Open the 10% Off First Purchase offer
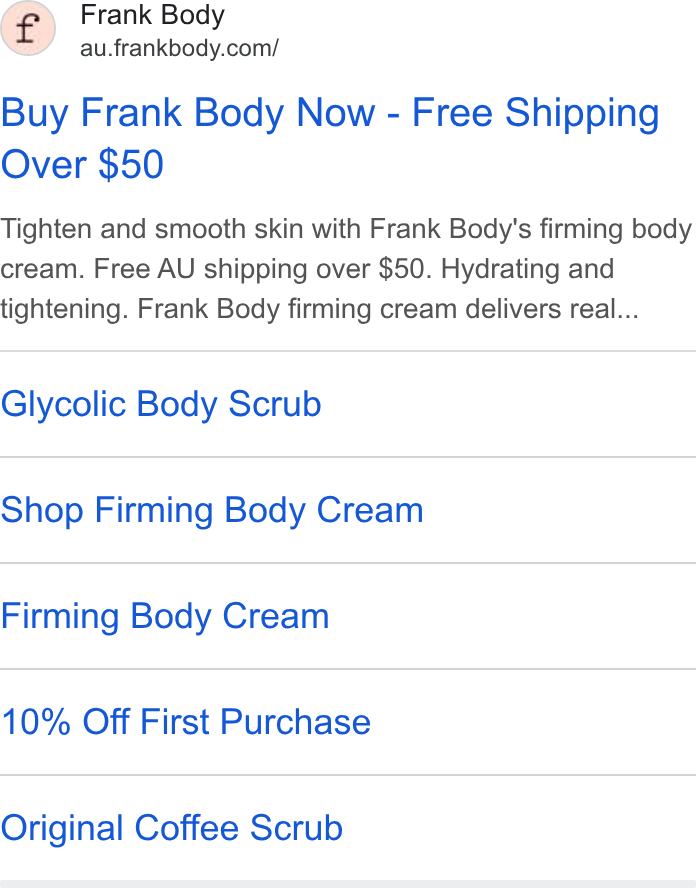This screenshot has height=888, width=696. coord(186,722)
